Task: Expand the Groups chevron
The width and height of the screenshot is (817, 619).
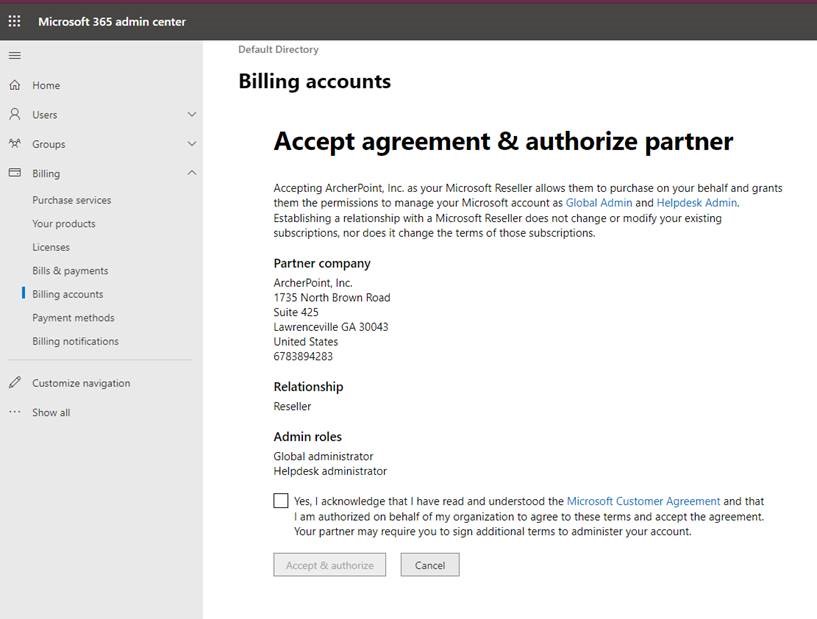Action: point(192,143)
